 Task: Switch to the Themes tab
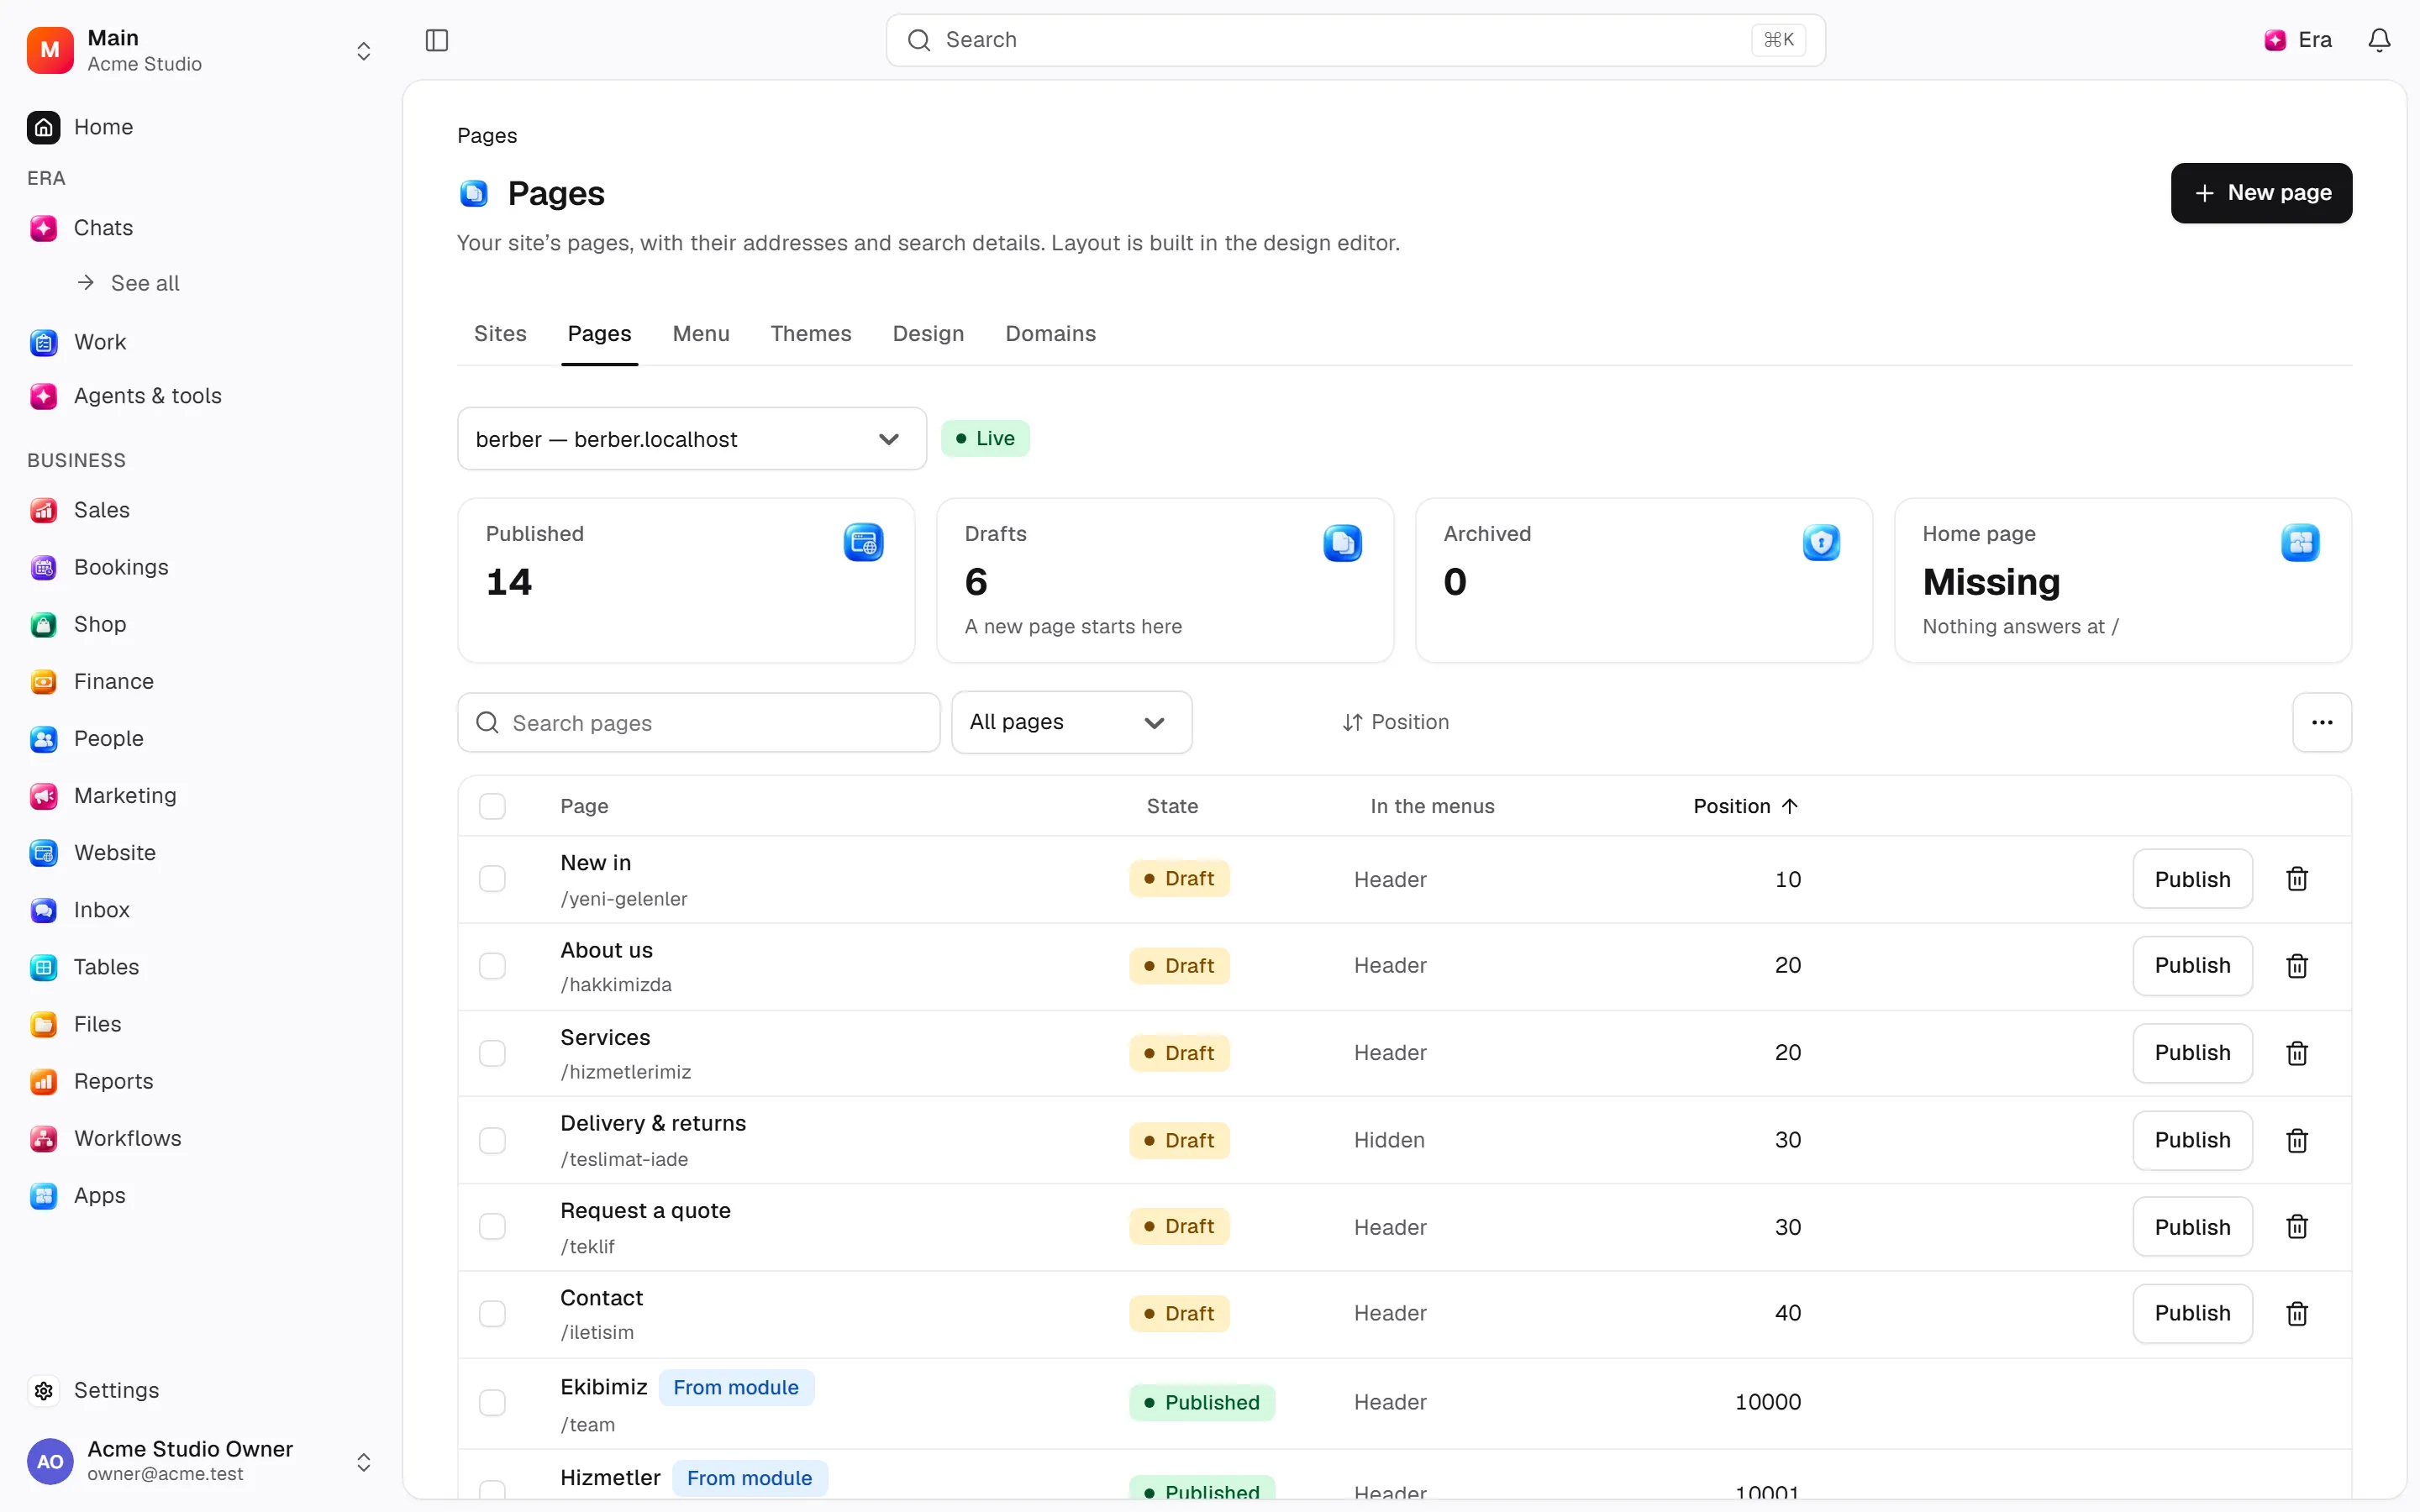pyautogui.click(x=811, y=334)
